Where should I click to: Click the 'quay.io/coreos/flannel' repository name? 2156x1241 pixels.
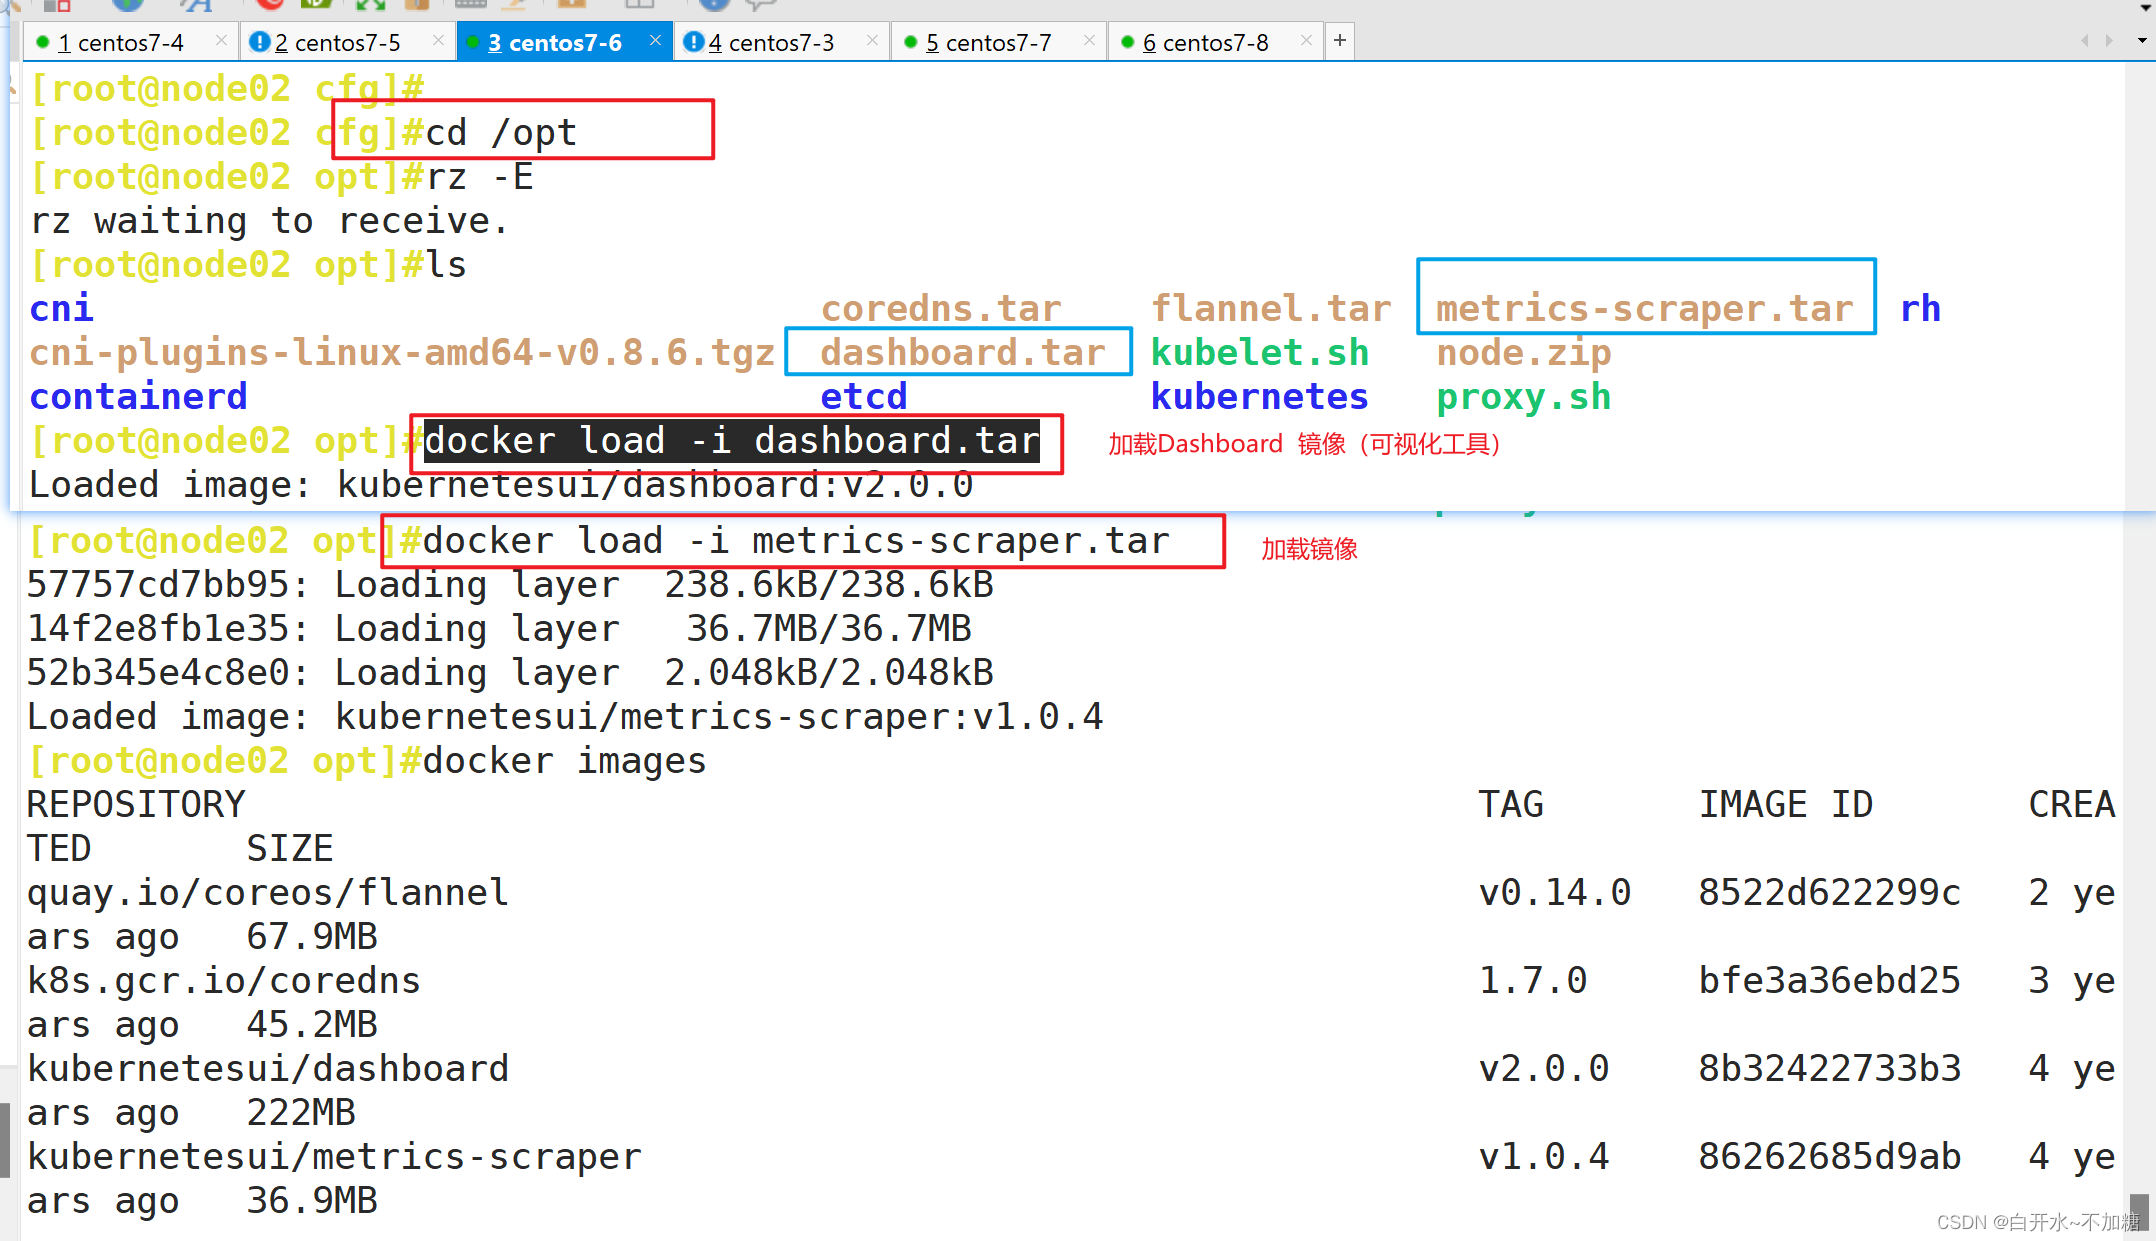click(268, 893)
